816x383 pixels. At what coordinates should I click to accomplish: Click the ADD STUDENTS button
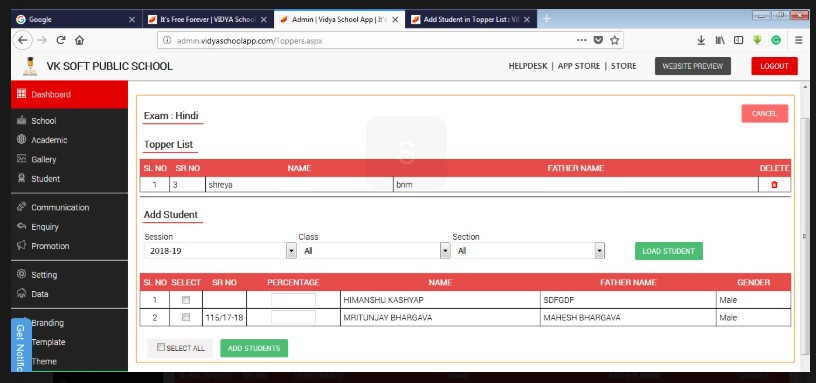coord(254,348)
